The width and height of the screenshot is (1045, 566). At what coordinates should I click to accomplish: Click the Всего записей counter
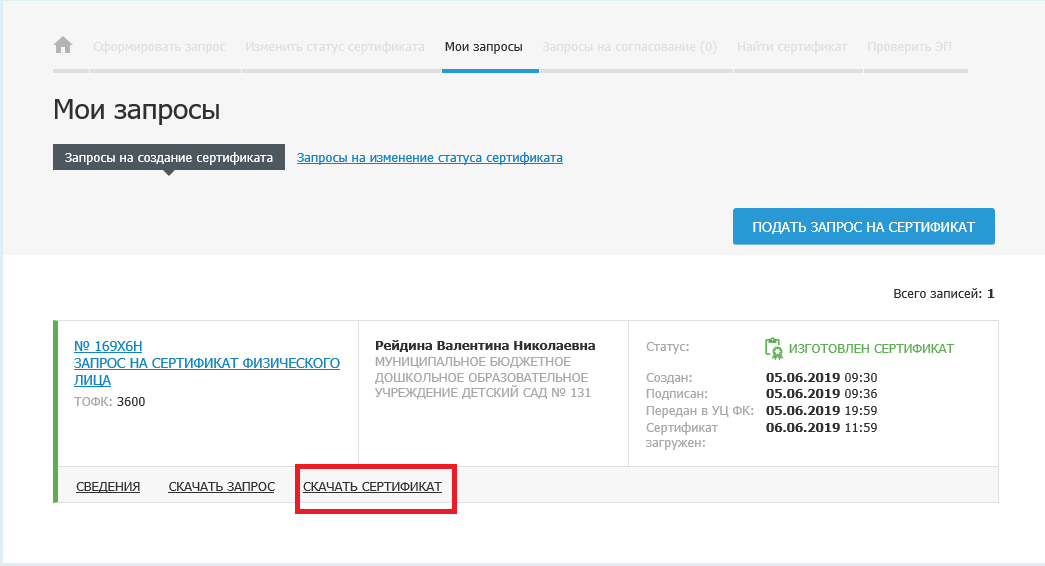click(x=943, y=294)
